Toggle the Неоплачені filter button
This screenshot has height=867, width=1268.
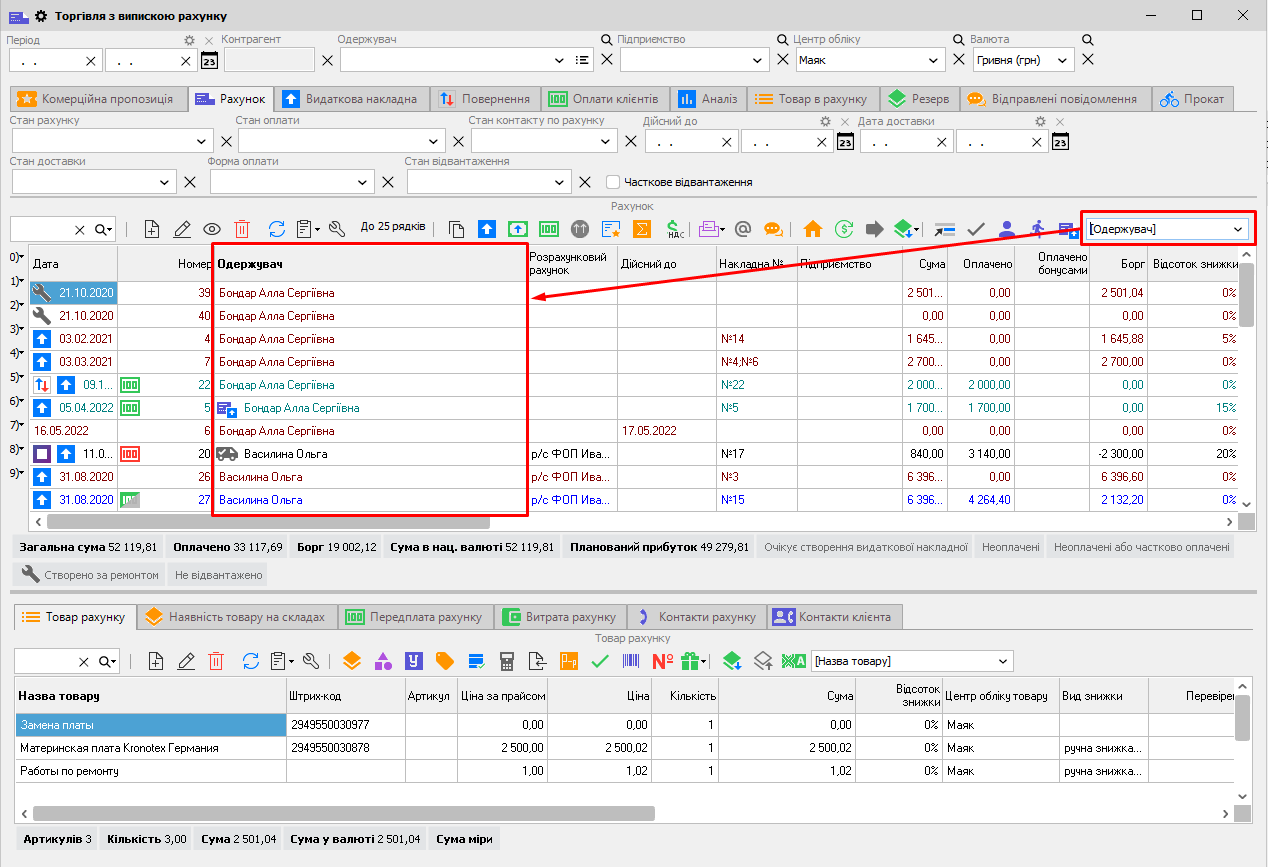point(1009,547)
